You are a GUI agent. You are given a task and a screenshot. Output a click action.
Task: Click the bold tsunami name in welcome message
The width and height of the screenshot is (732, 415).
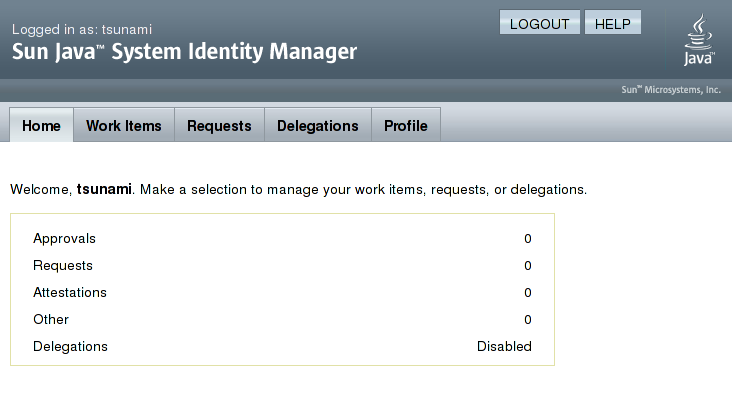coord(104,189)
